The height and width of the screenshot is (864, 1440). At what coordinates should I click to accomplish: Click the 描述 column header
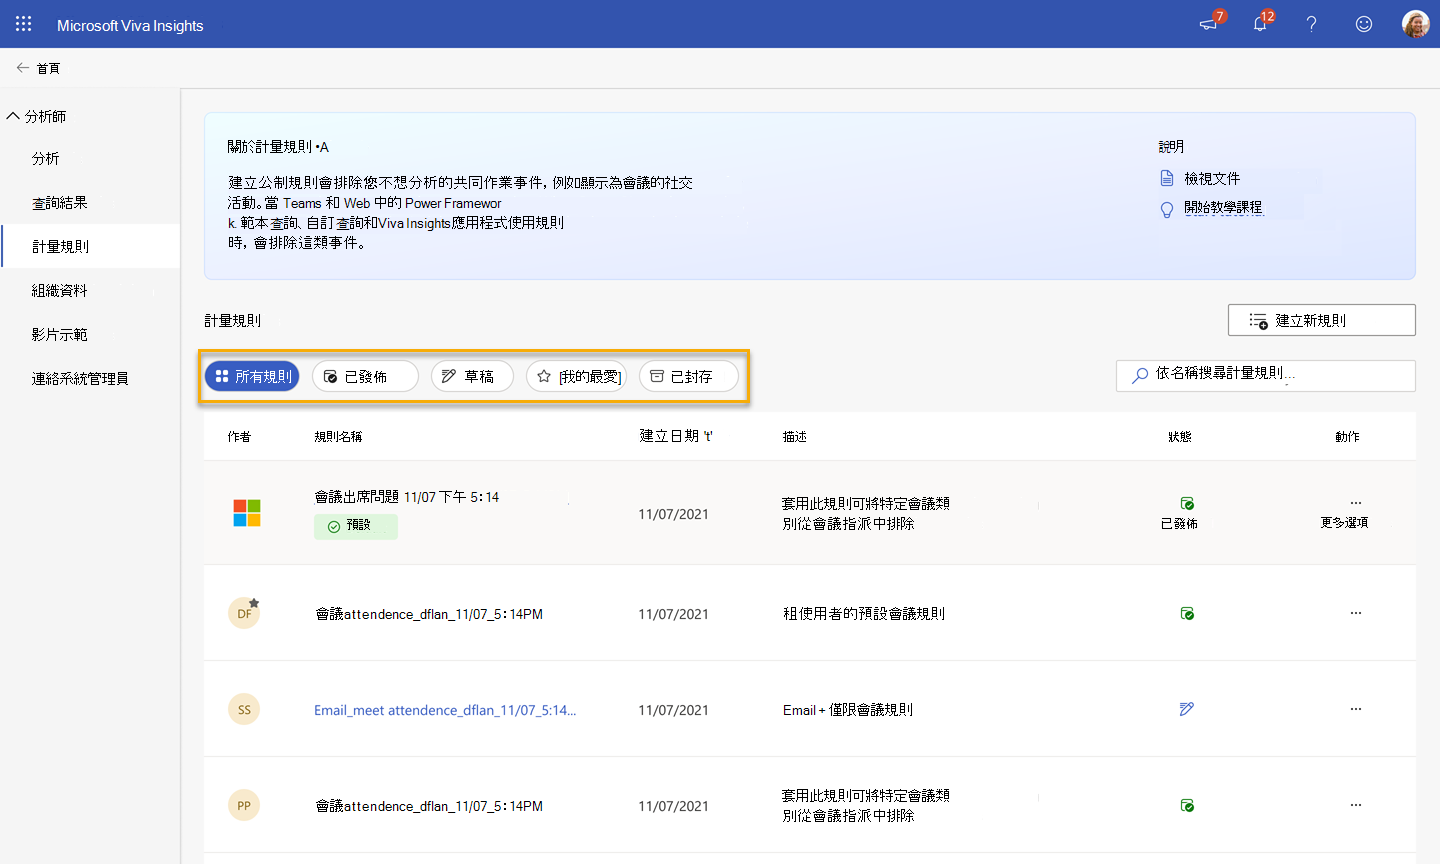tap(795, 437)
